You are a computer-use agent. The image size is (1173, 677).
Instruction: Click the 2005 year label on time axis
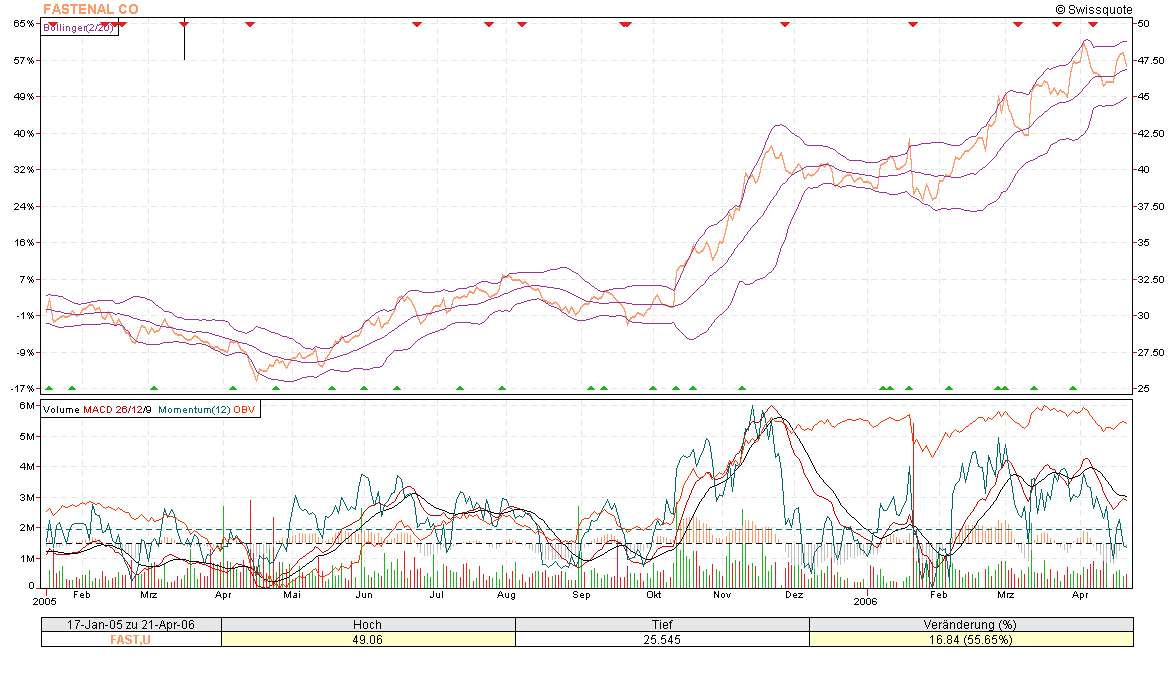[46, 600]
